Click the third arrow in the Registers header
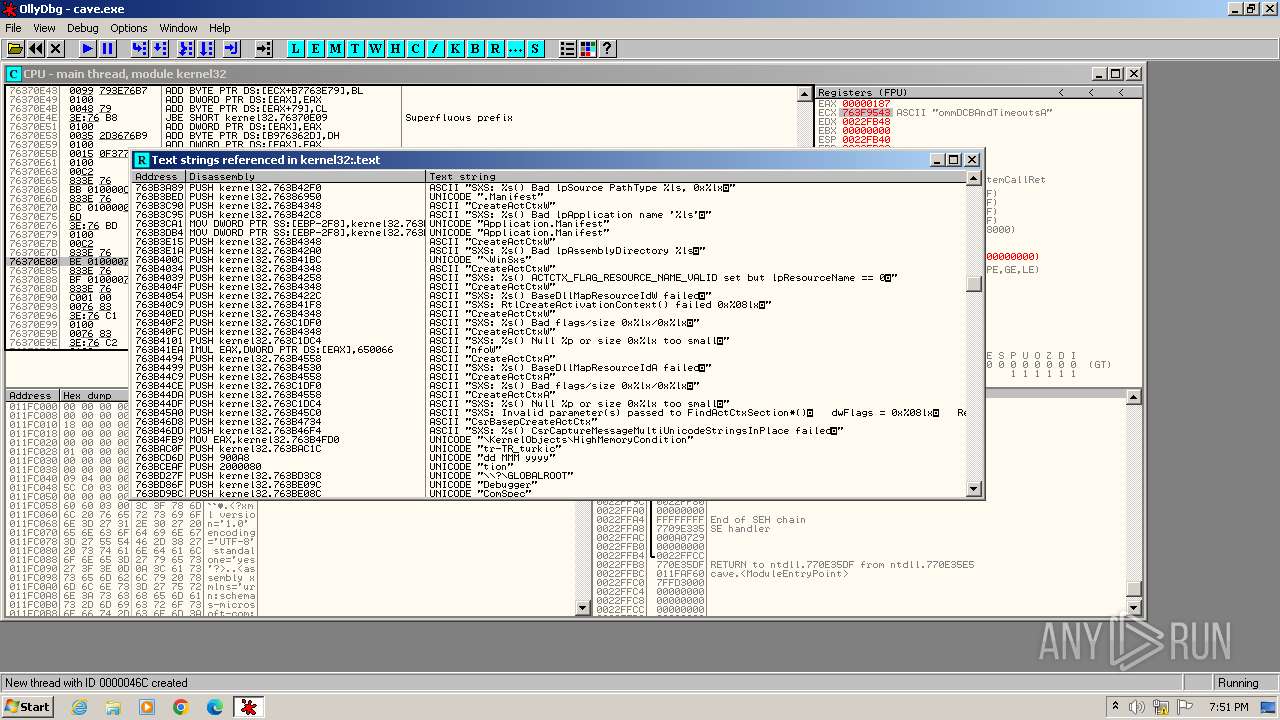 [x=1122, y=92]
